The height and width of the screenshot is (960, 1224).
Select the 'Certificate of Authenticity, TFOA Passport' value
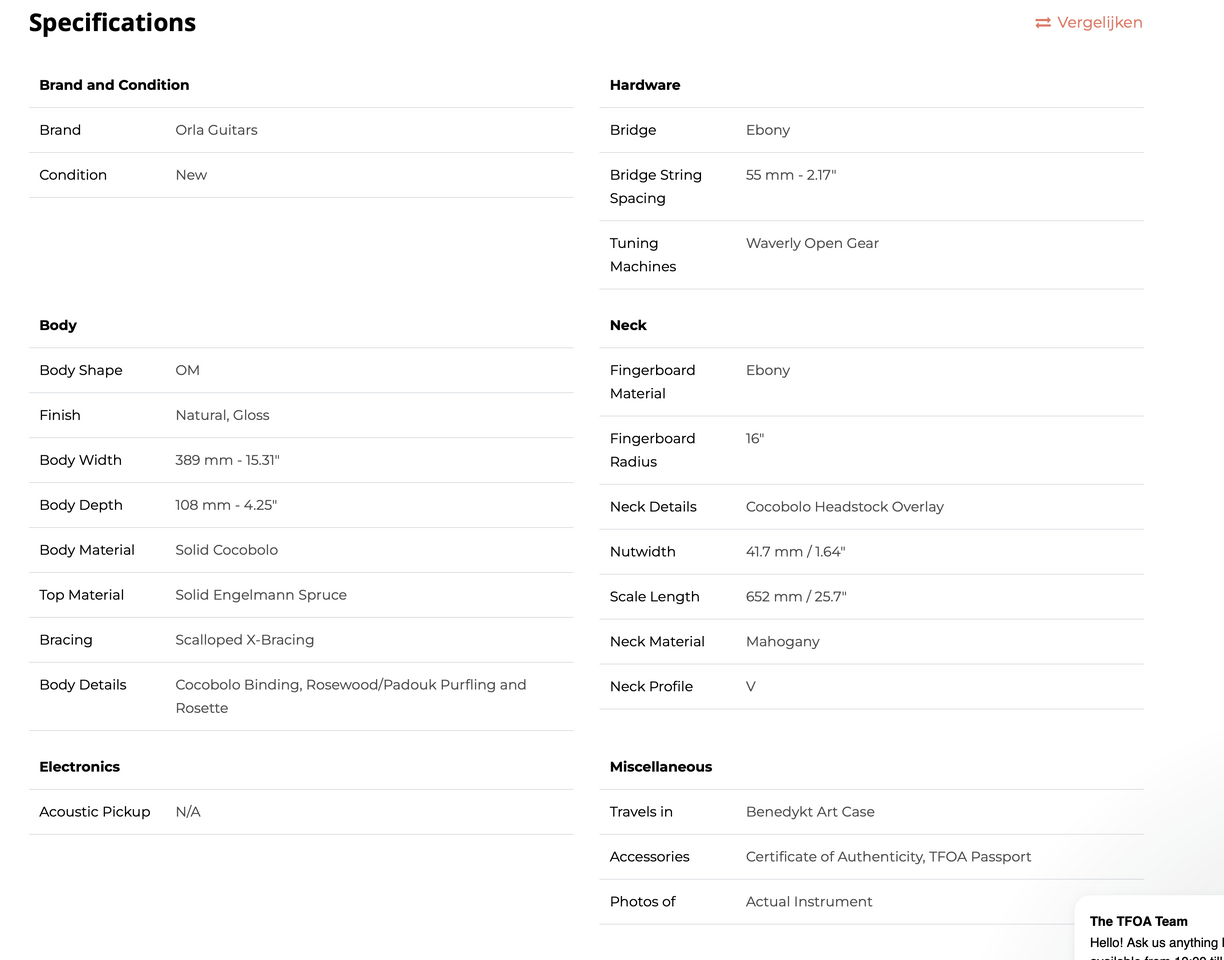pos(888,857)
